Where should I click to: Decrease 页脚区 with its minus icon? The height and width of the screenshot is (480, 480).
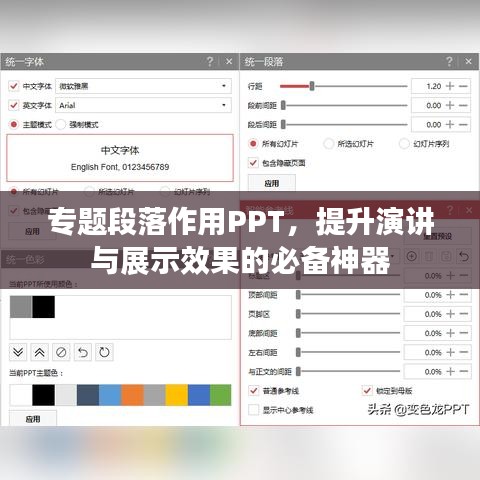click(x=464, y=314)
